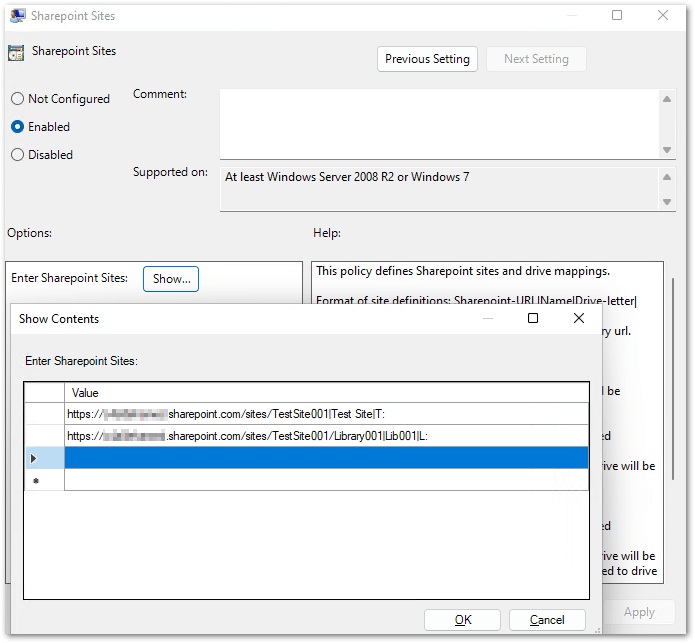Select the Lib001 L: drive row
This screenshot has width=695, height=643.
(x=326, y=436)
